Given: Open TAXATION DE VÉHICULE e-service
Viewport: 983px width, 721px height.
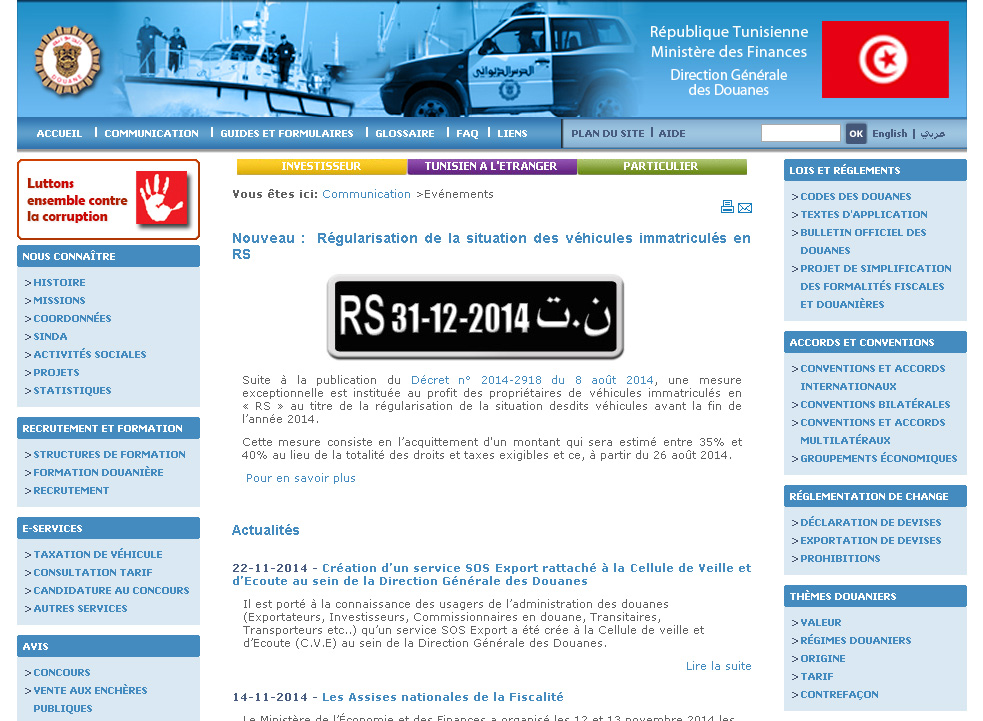Looking at the screenshot, I should coord(98,554).
